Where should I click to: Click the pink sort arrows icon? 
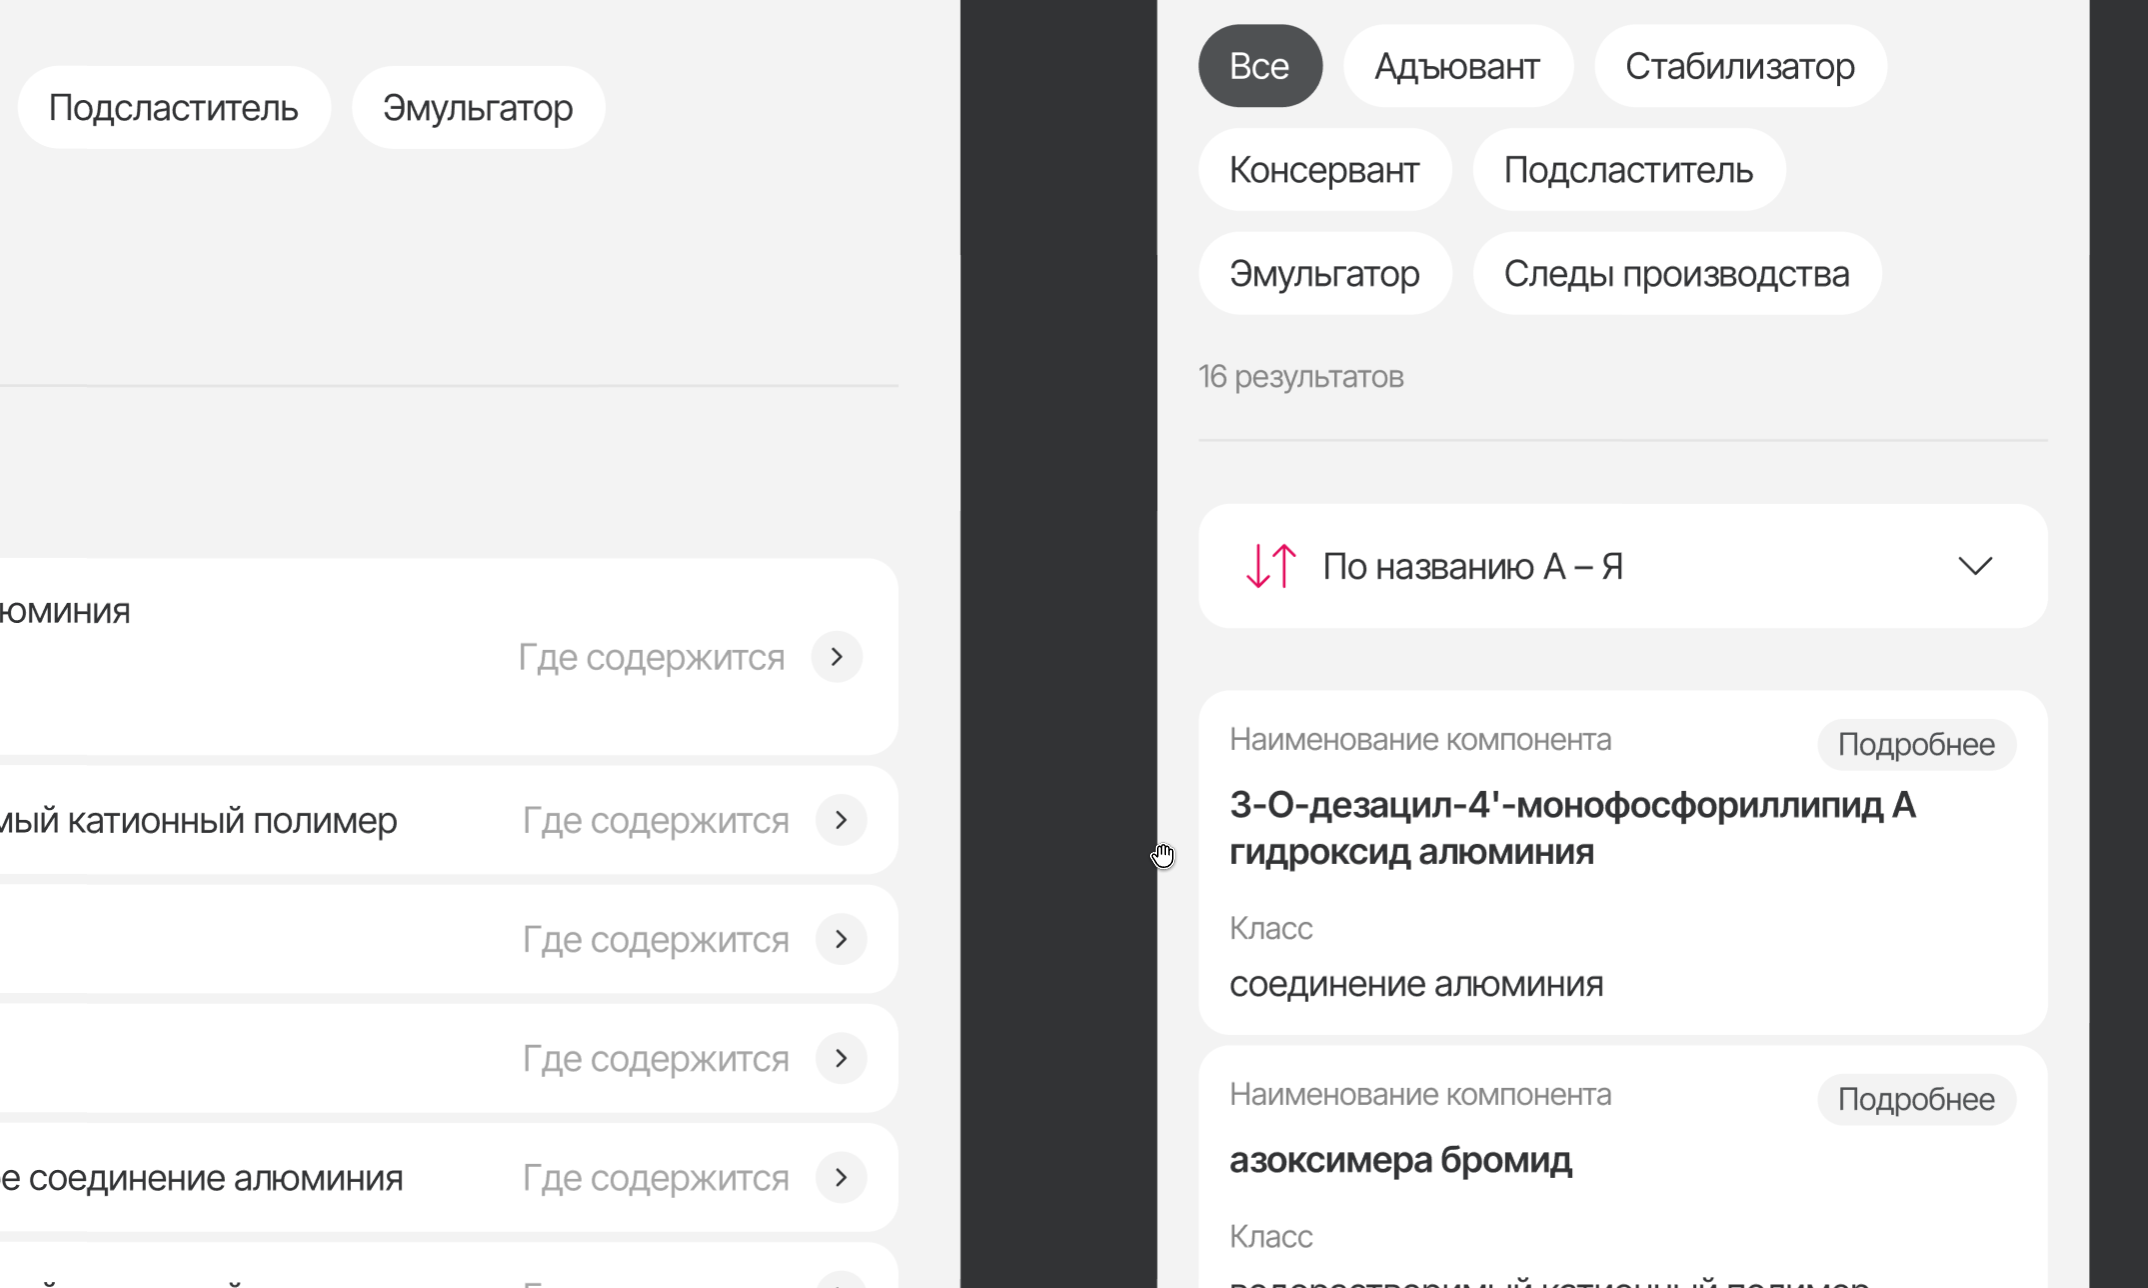pos(1270,566)
